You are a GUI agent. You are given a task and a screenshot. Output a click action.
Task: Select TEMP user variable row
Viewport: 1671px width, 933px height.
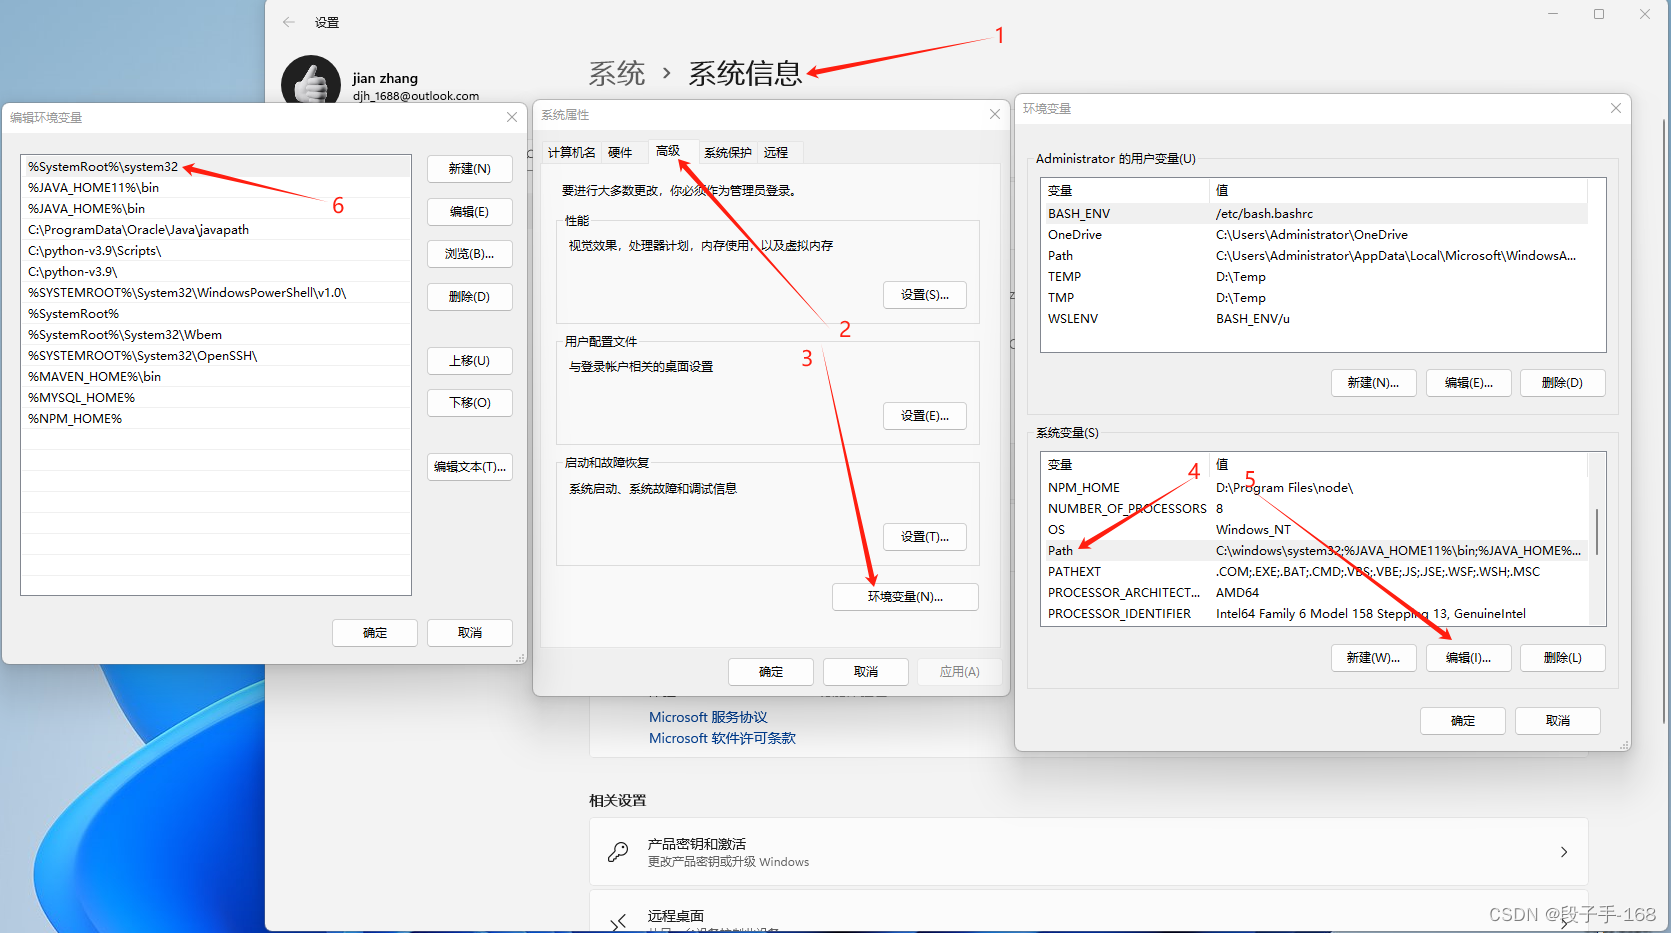point(1315,277)
